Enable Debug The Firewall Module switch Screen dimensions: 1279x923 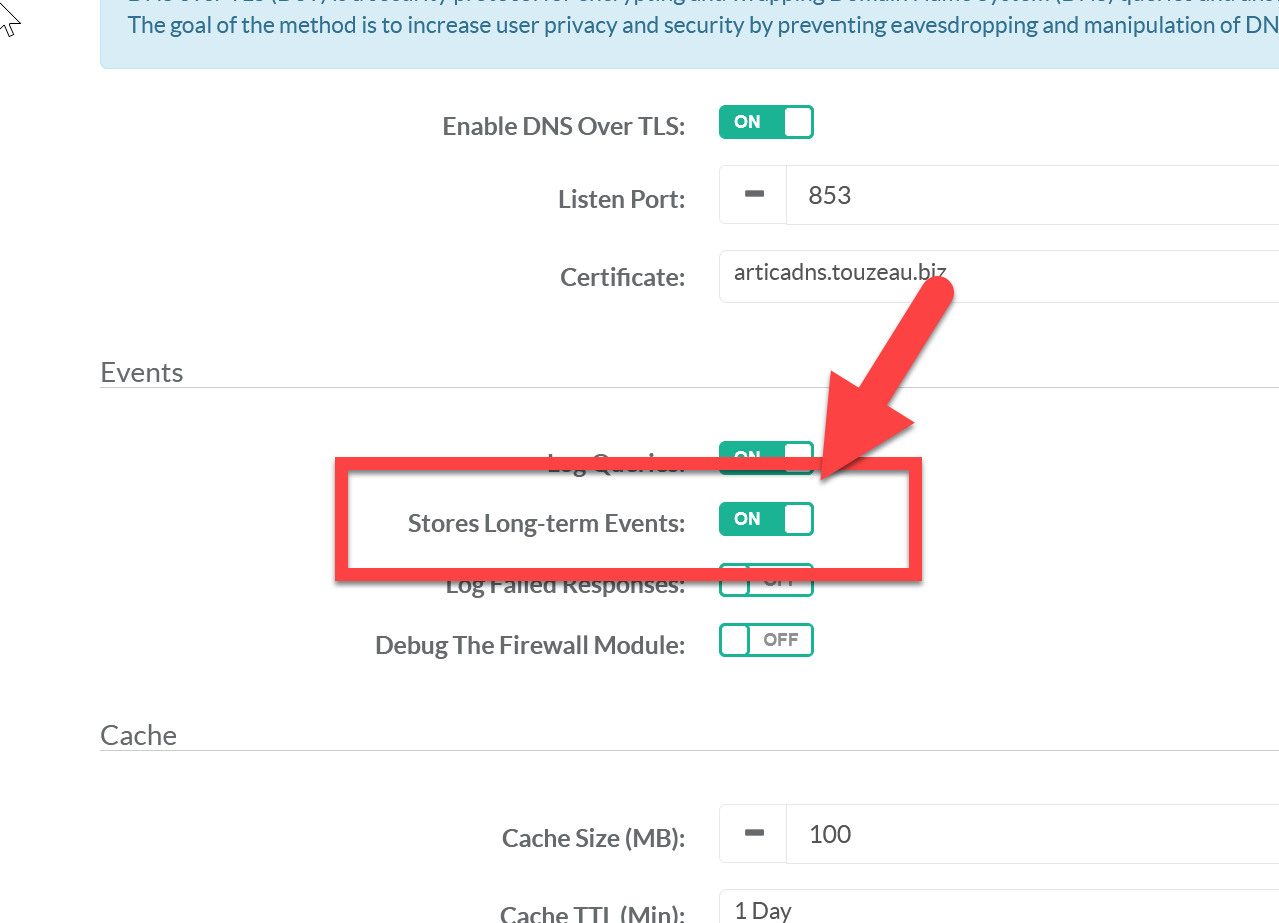coord(766,640)
